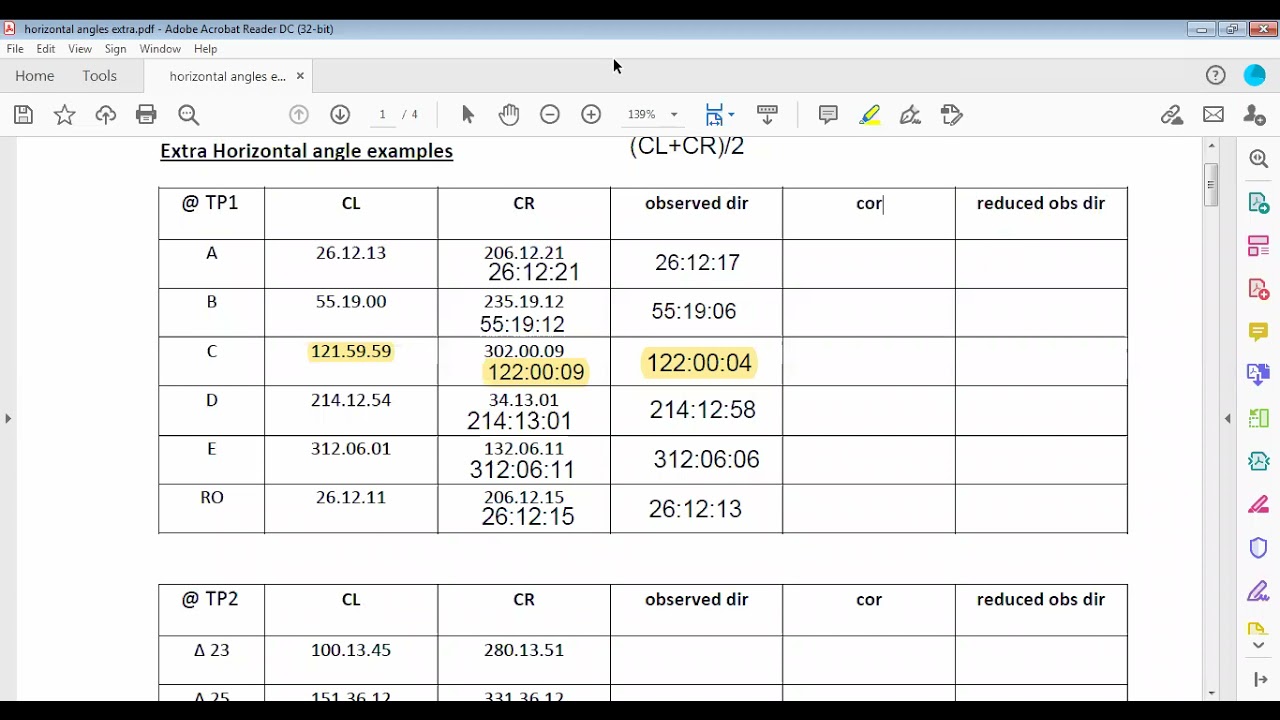Select the yellow highlighter tool
Viewport: 1280px width, 720px height.
[869, 115]
